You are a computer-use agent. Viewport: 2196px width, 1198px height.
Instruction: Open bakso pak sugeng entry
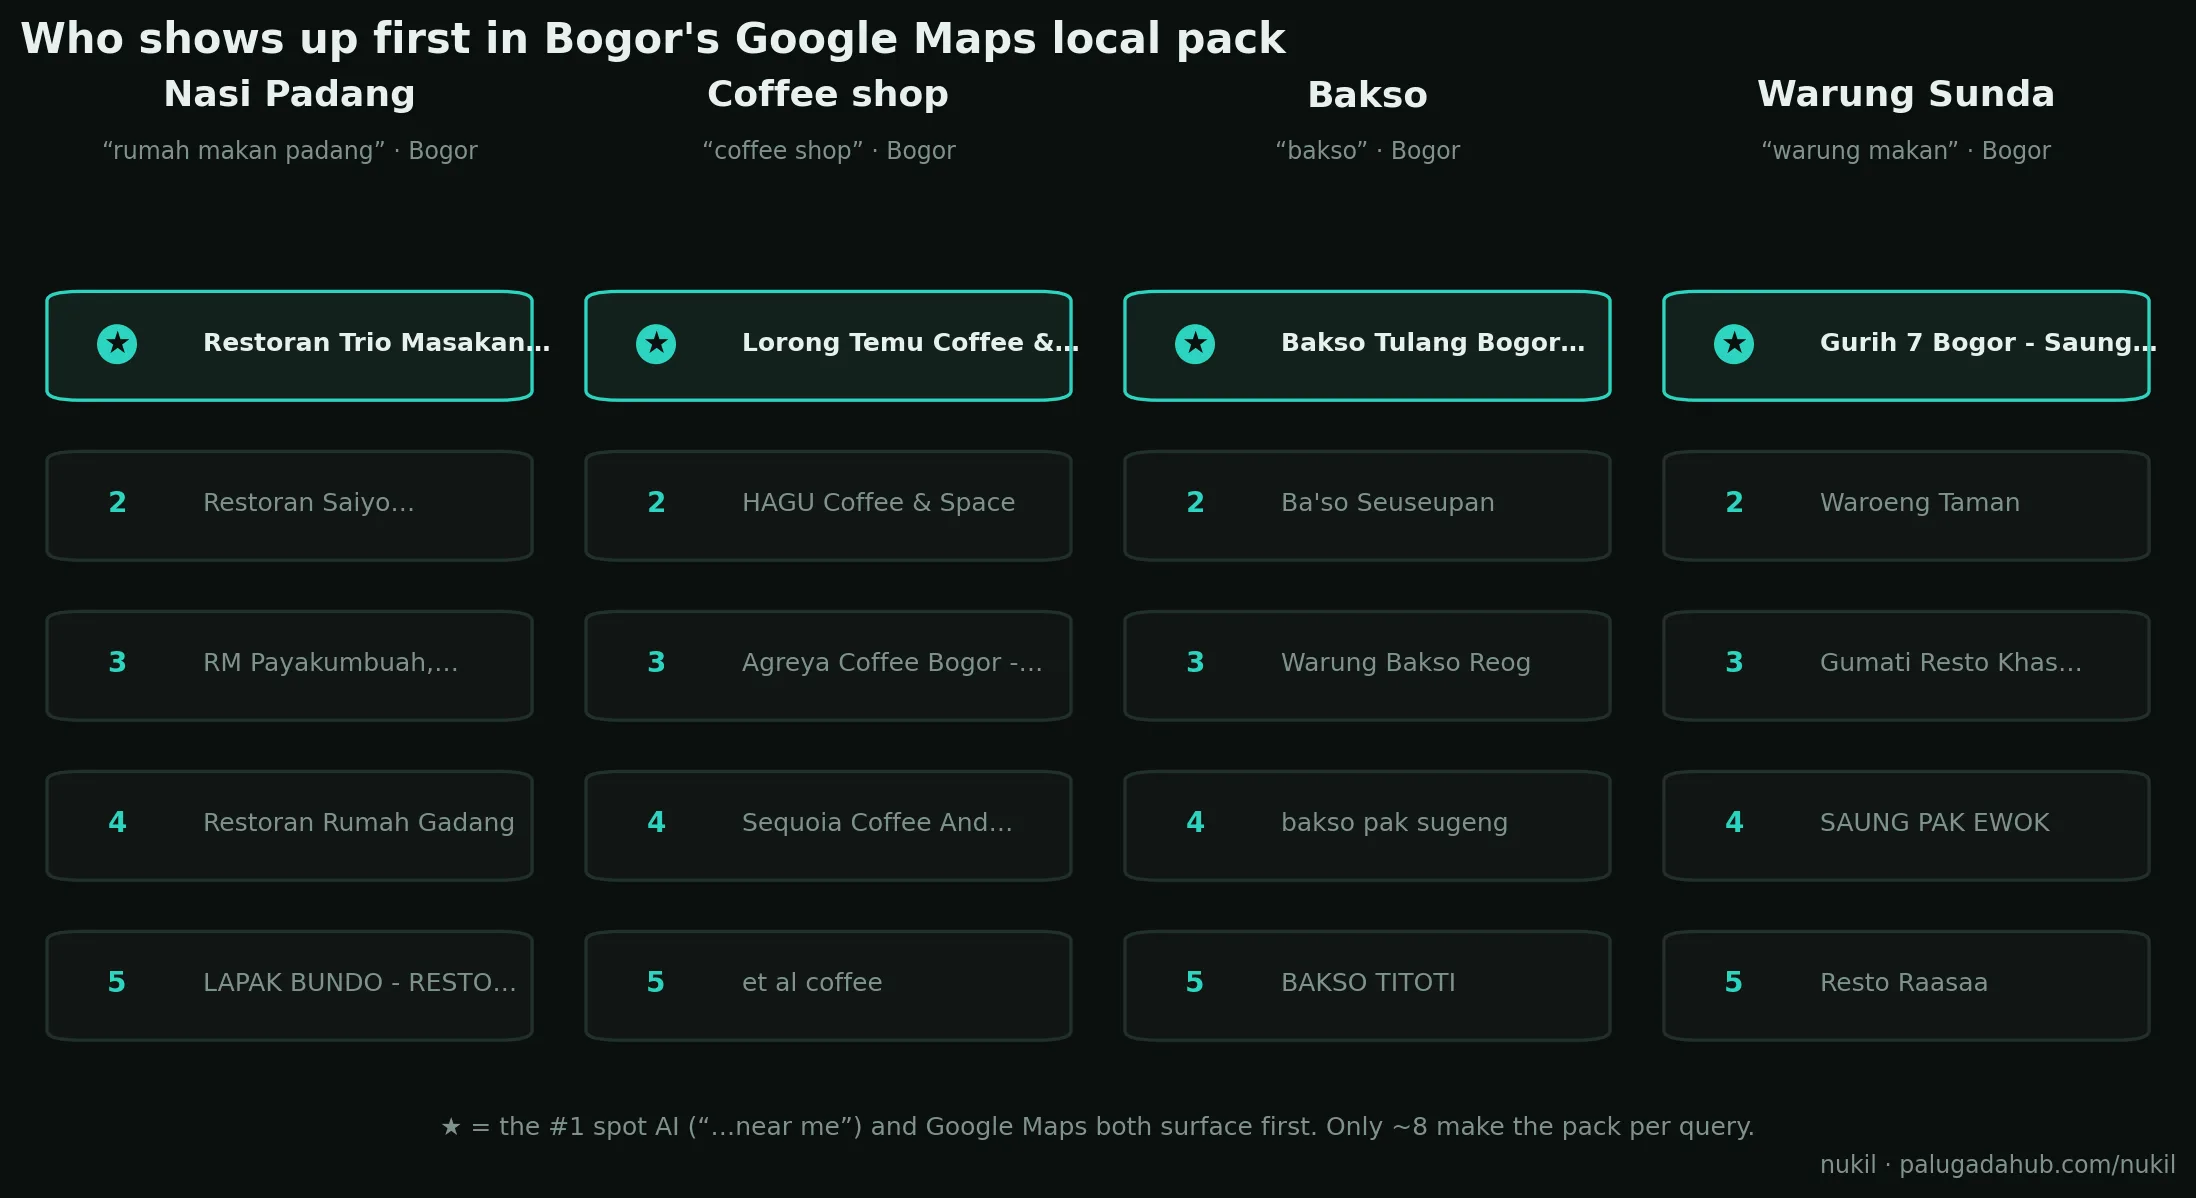click(x=1367, y=826)
